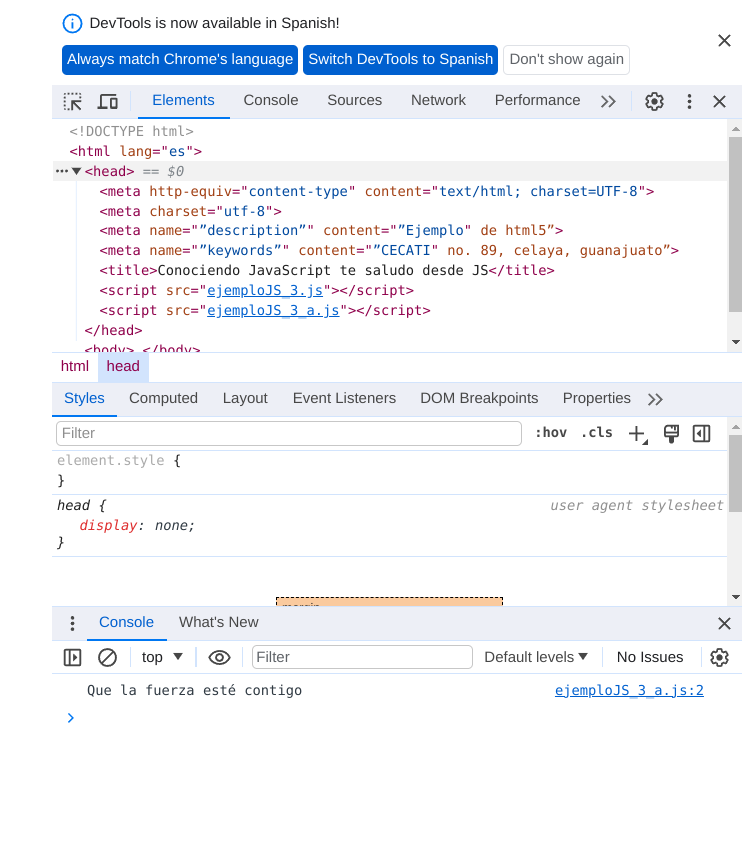Viewport: 742px width, 843px height.
Task: Open the Default levels dropdown
Action: pyautogui.click(x=536, y=657)
